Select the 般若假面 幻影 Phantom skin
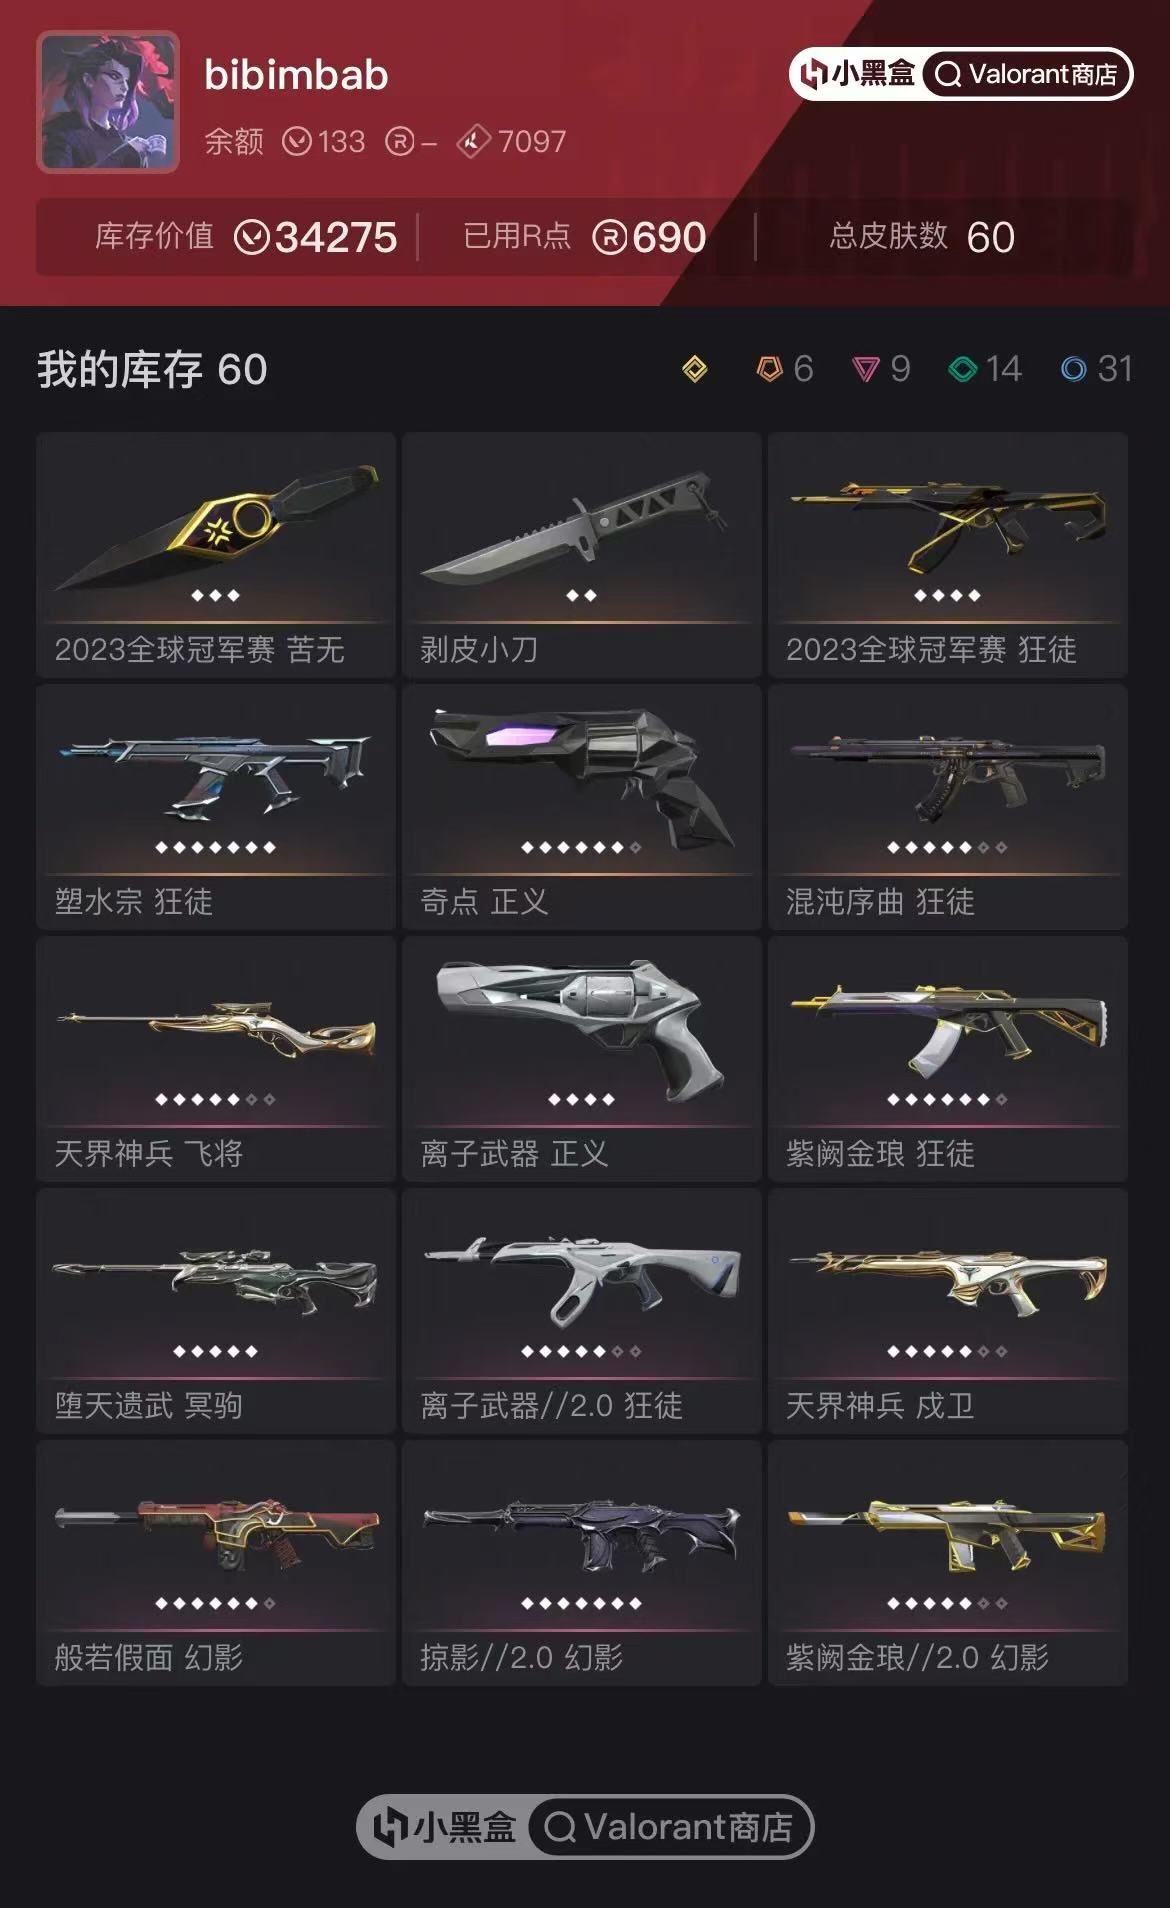 click(216, 1563)
